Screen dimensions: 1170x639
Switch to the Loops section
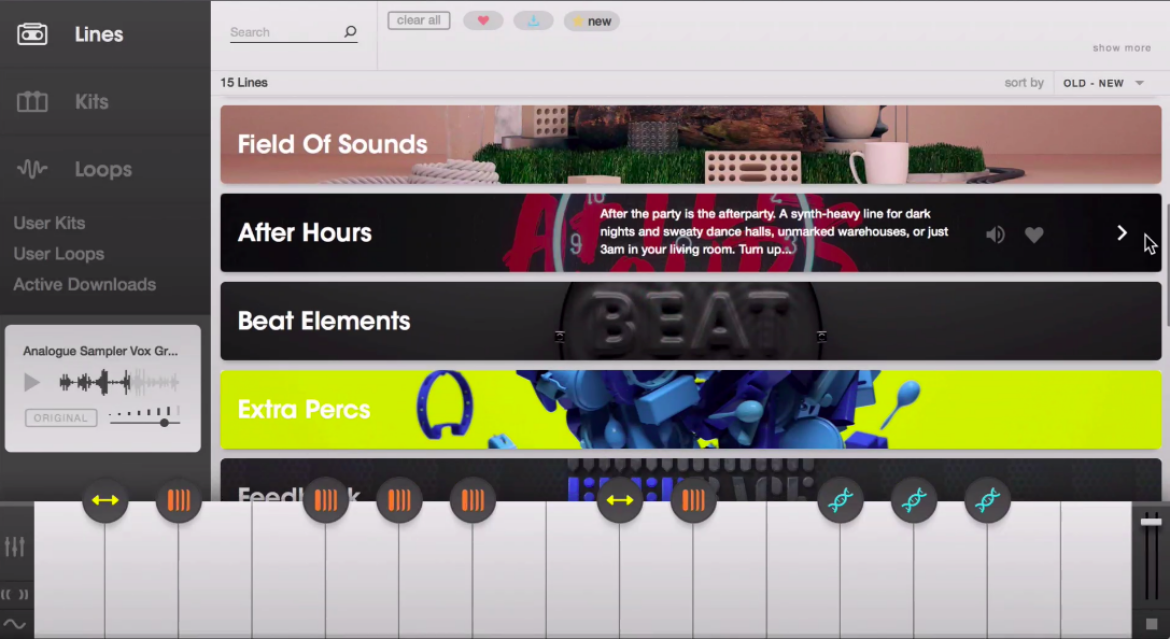point(103,169)
